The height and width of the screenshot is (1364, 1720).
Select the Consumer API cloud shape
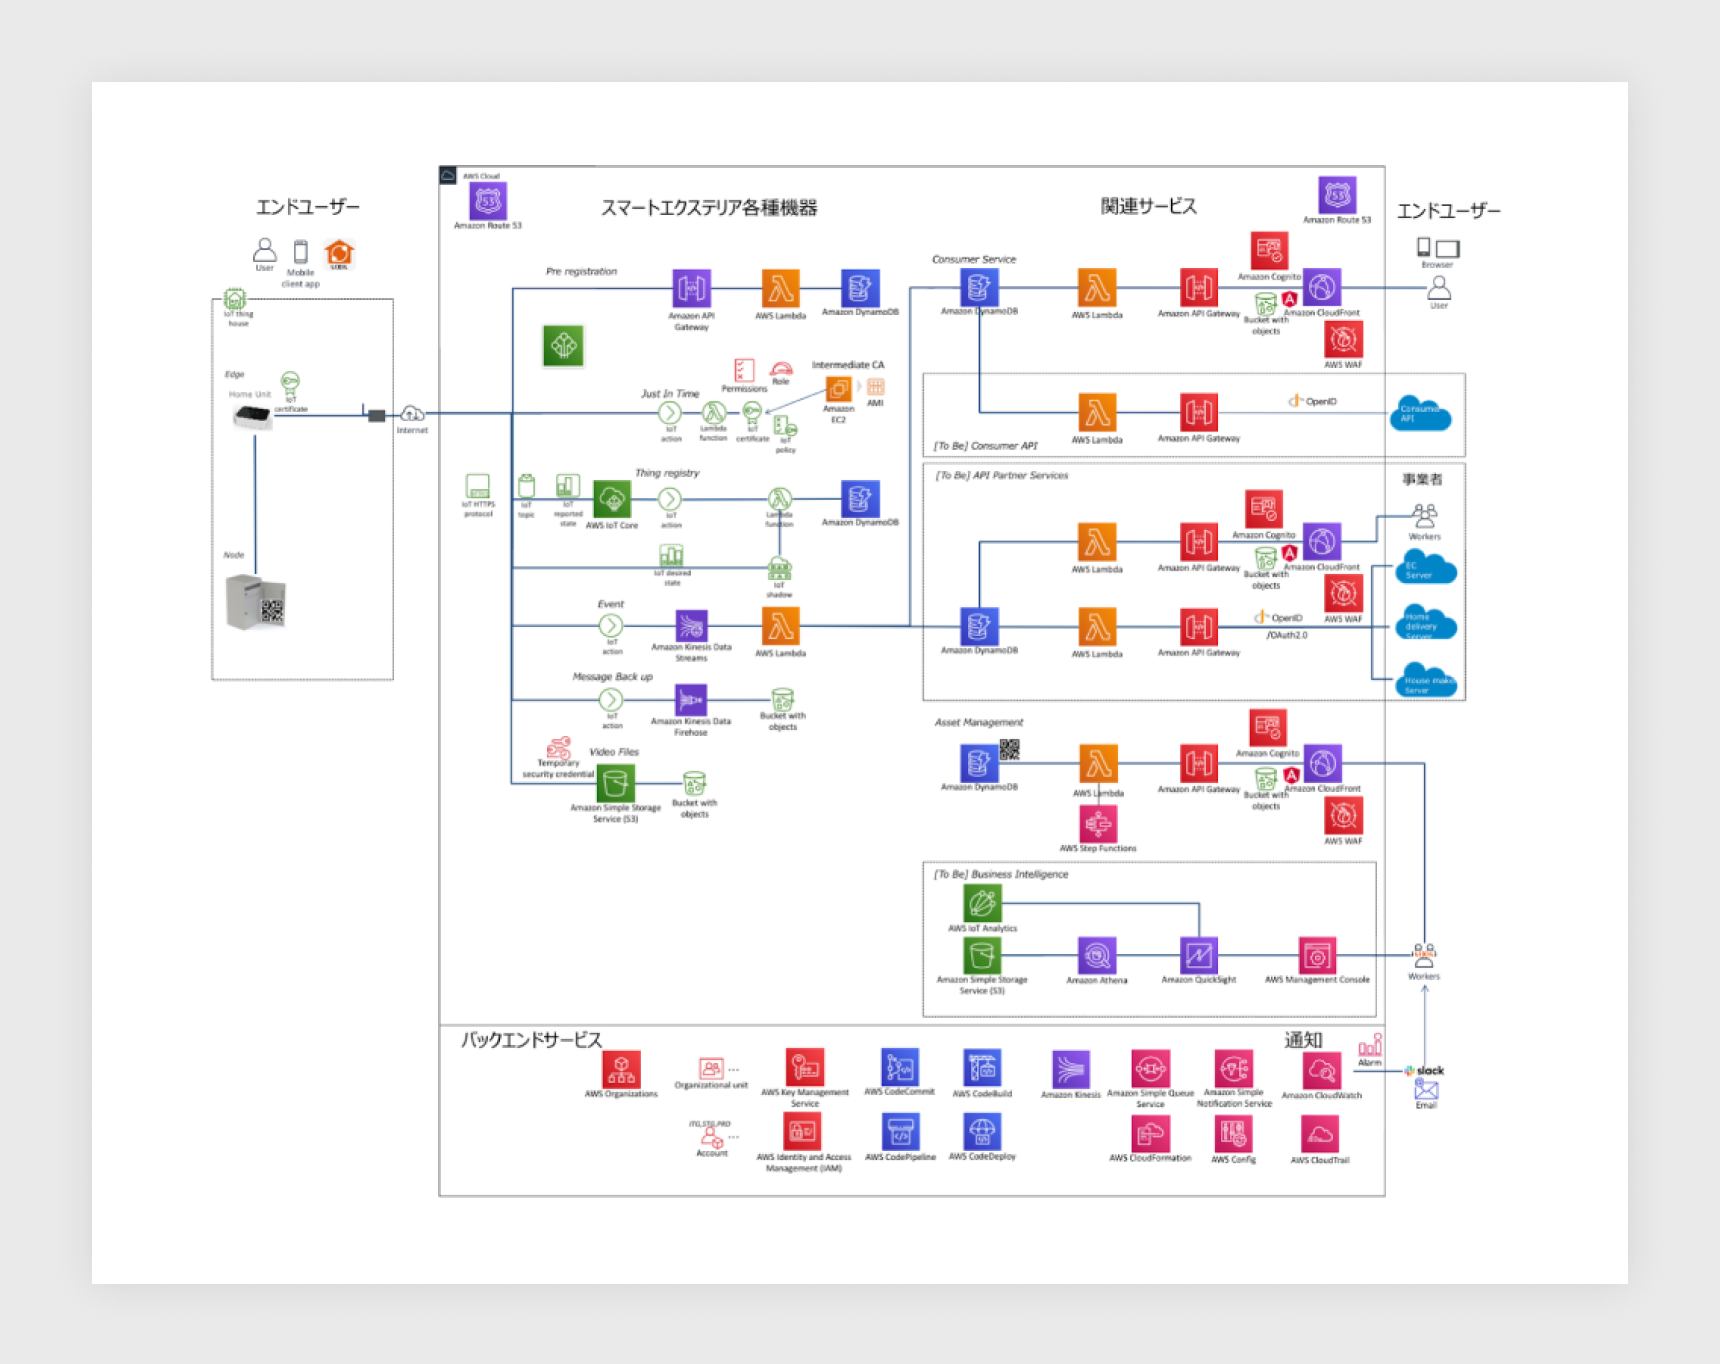point(1420,413)
